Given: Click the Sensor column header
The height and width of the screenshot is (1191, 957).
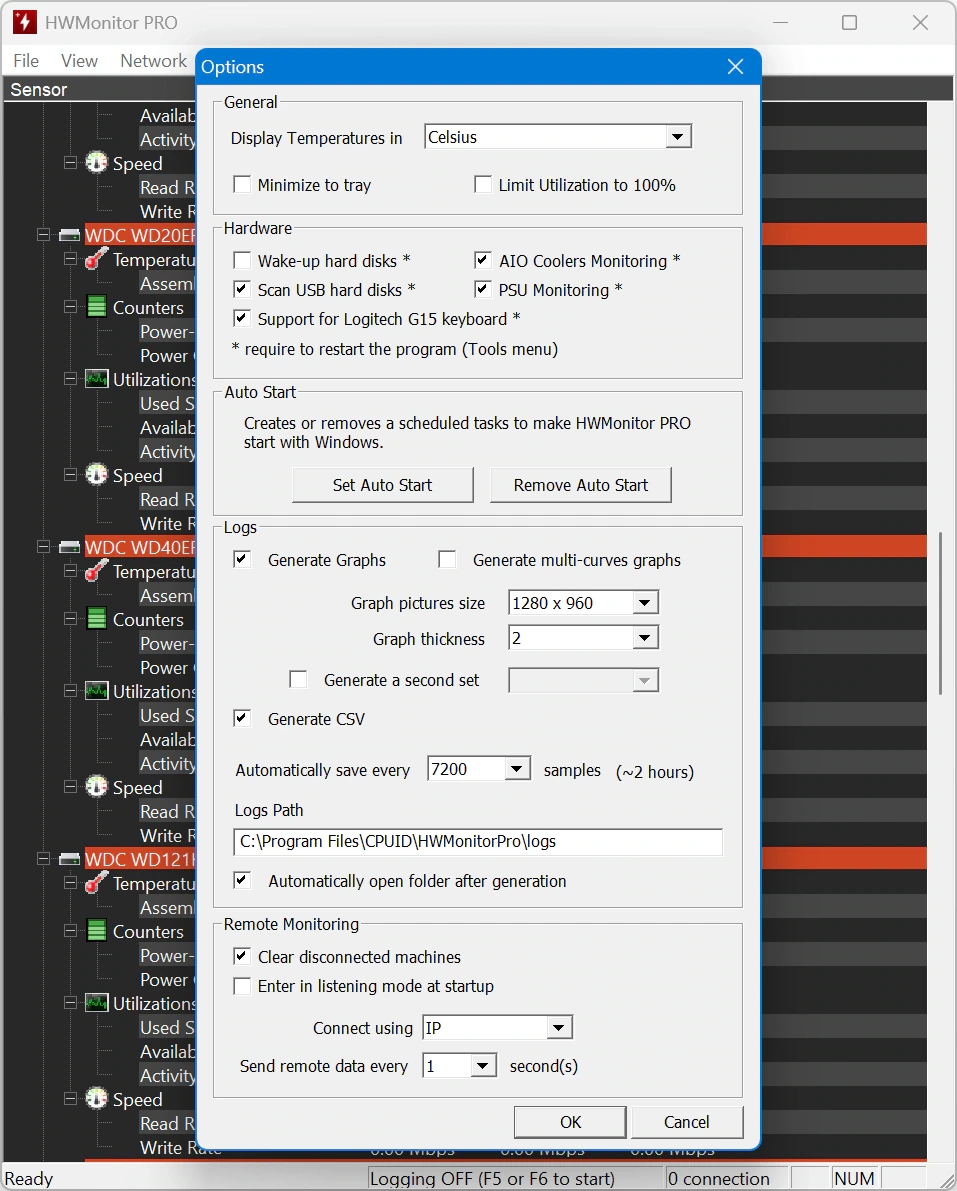Looking at the screenshot, I should (x=99, y=90).
